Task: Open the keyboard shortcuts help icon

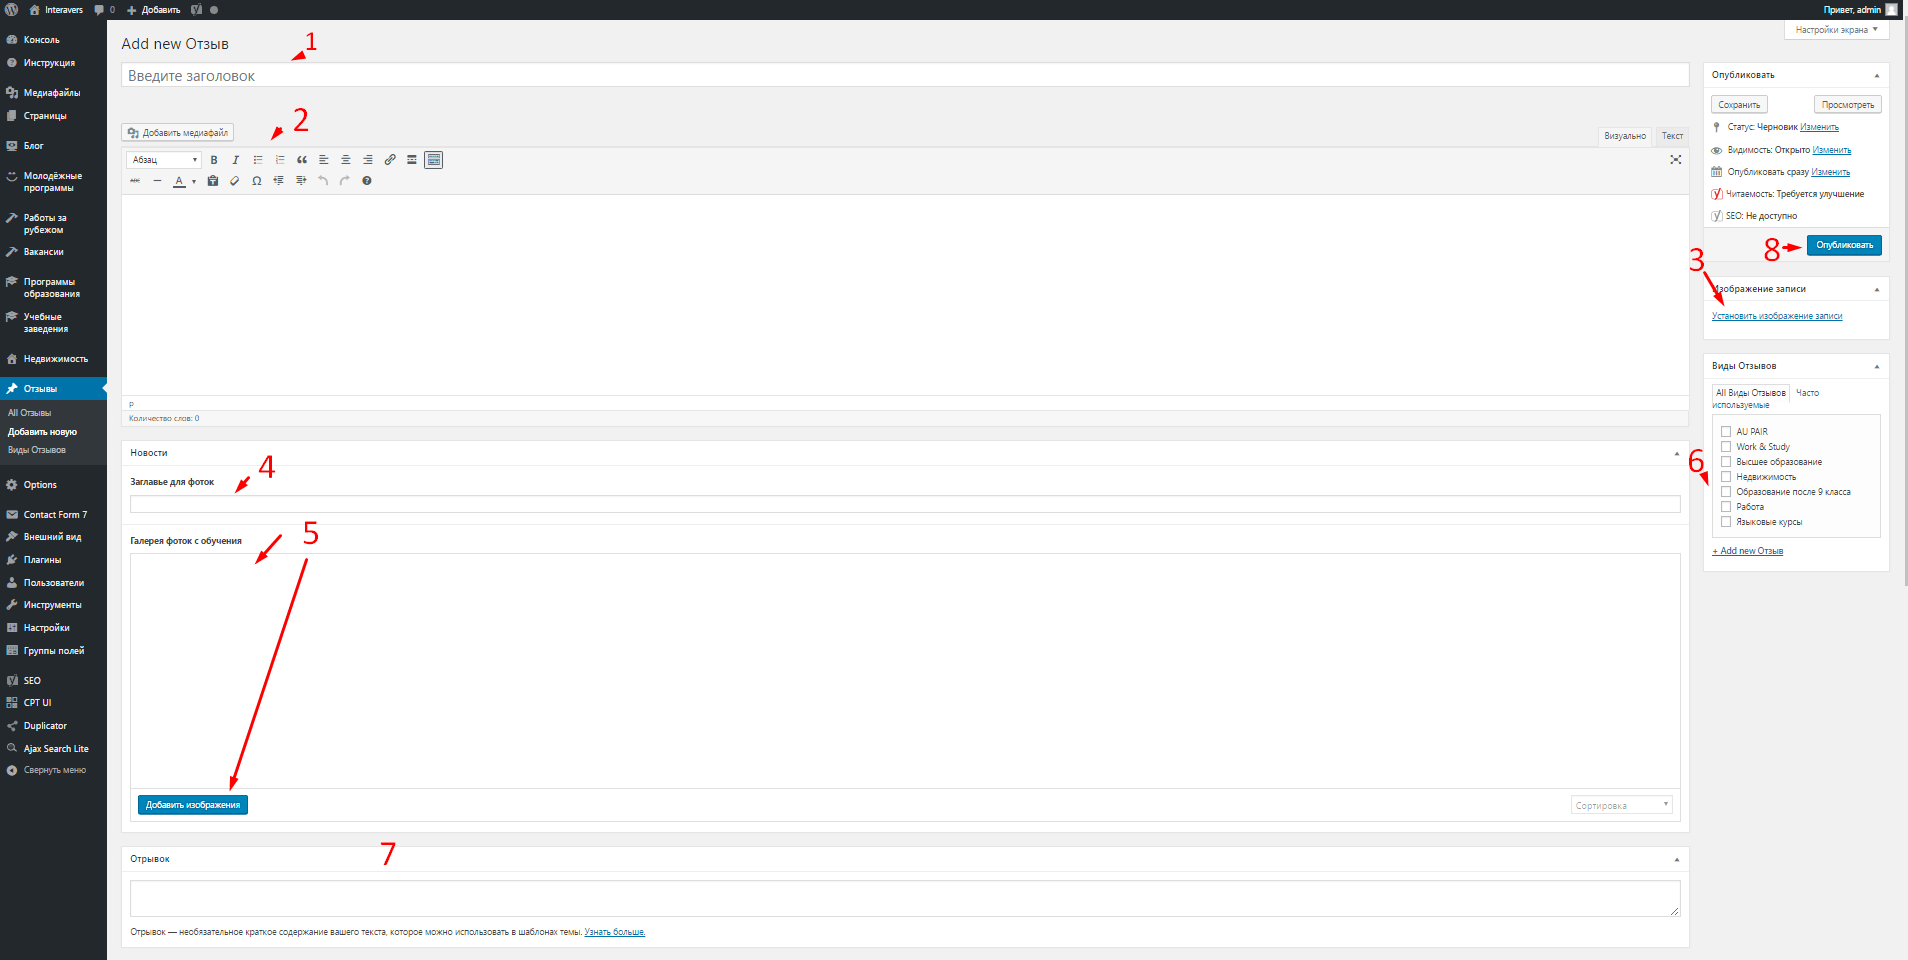Action: 367,181
